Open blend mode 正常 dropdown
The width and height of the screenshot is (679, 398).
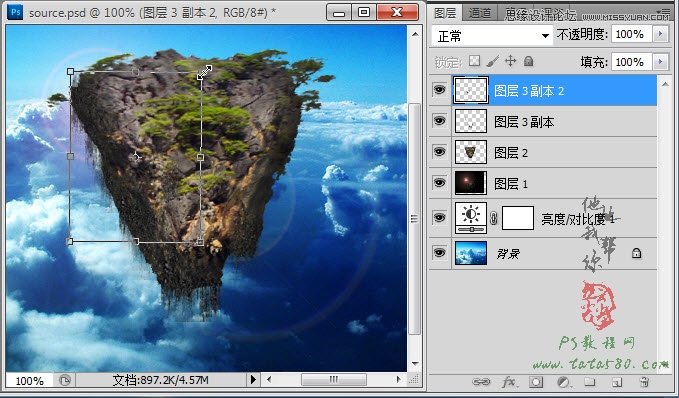(492, 36)
